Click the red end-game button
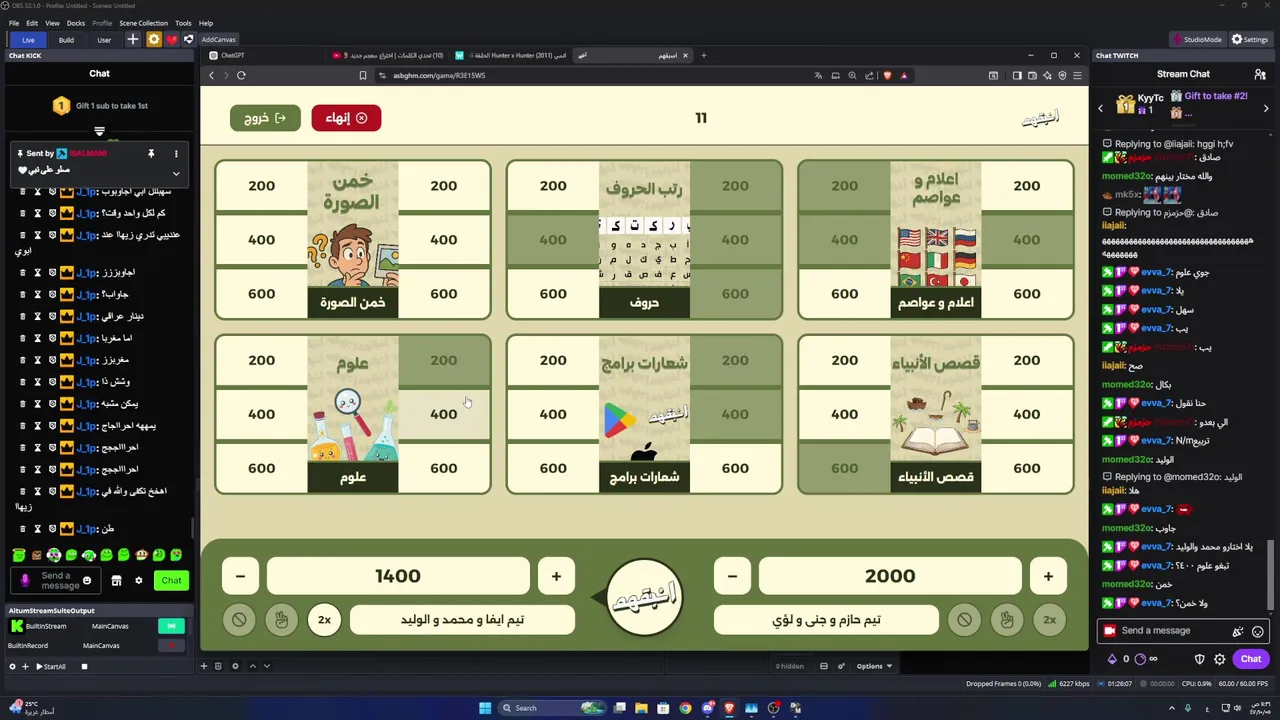This screenshot has height=720, width=1280. (x=346, y=118)
